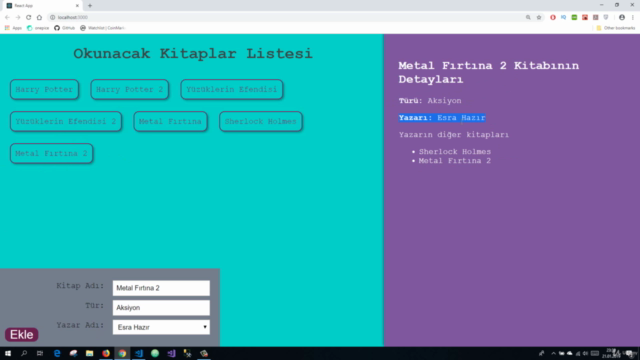Screen dimensions: 640x360
Task: Click the zoom magnifier icon in address bar
Action: point(528,18)
